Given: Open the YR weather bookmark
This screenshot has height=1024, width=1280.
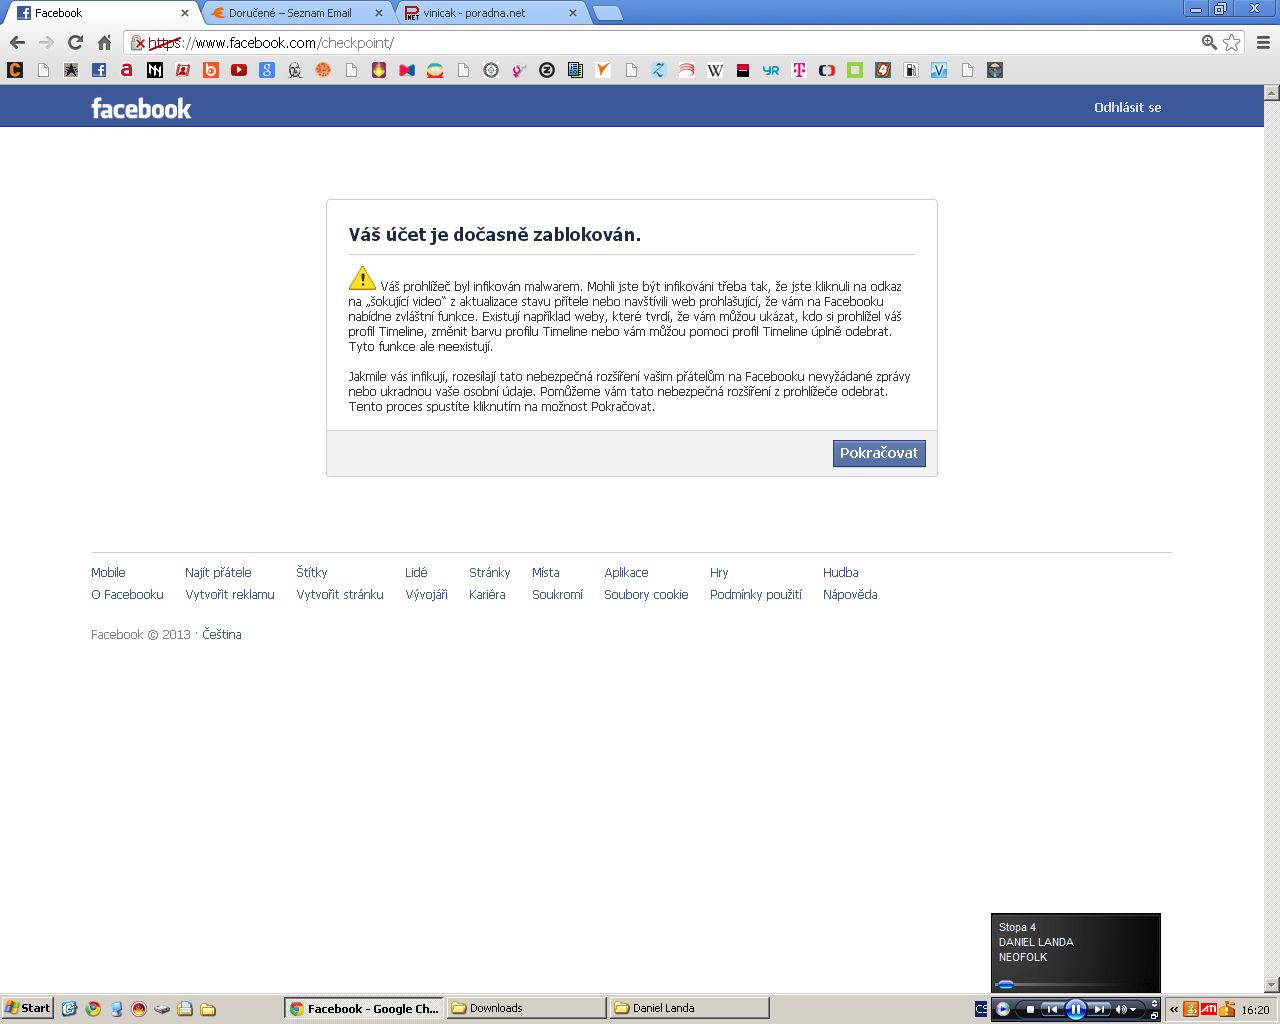Looking at the screenshot, I should [x=771, y=70].
